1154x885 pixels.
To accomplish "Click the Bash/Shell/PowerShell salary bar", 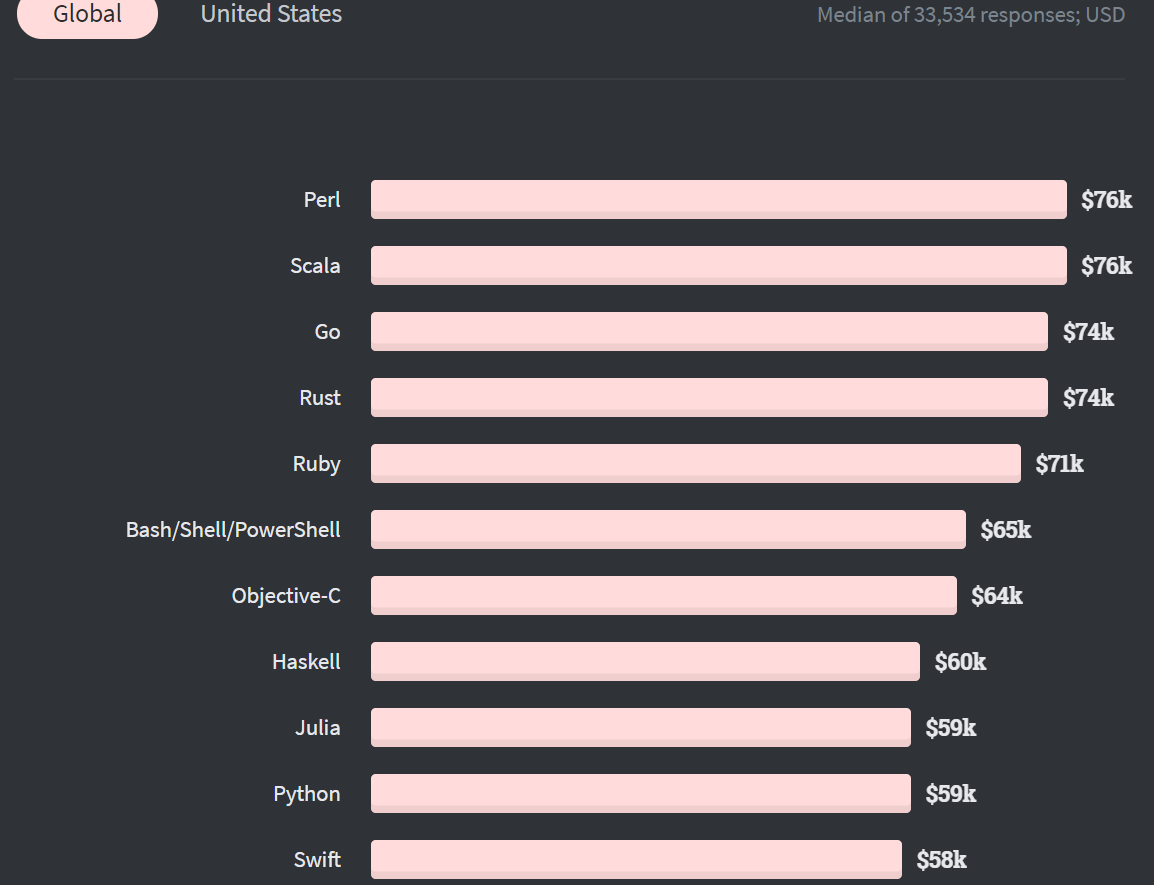I will pos(668,529).
